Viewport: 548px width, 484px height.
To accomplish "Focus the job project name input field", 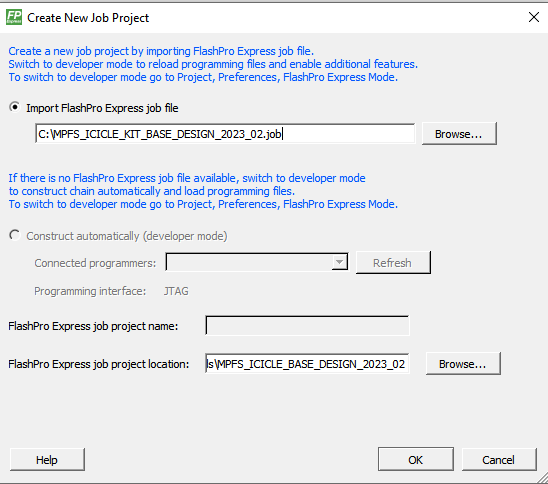I will (307, 326).
